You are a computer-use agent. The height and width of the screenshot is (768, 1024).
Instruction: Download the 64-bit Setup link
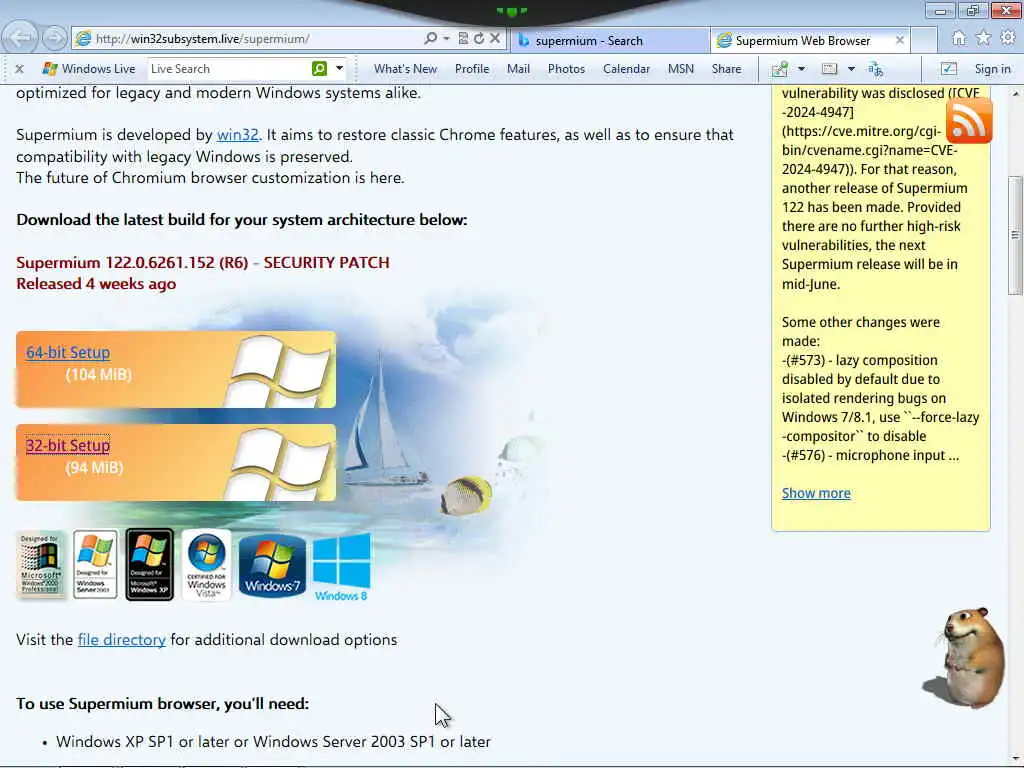[68, 352]
